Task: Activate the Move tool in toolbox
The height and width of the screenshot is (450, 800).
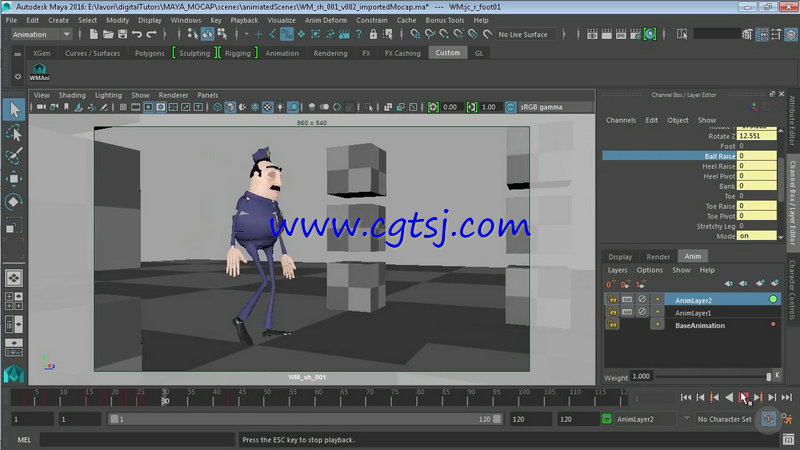Action: click(x=14, y=179)
